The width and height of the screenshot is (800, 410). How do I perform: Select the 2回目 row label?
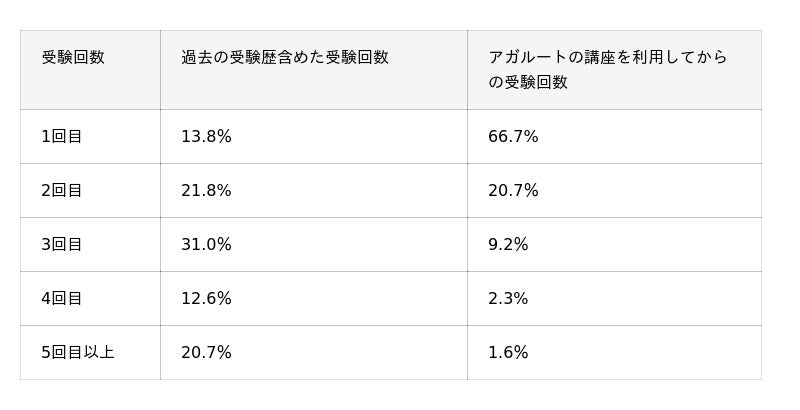point(62,191)
